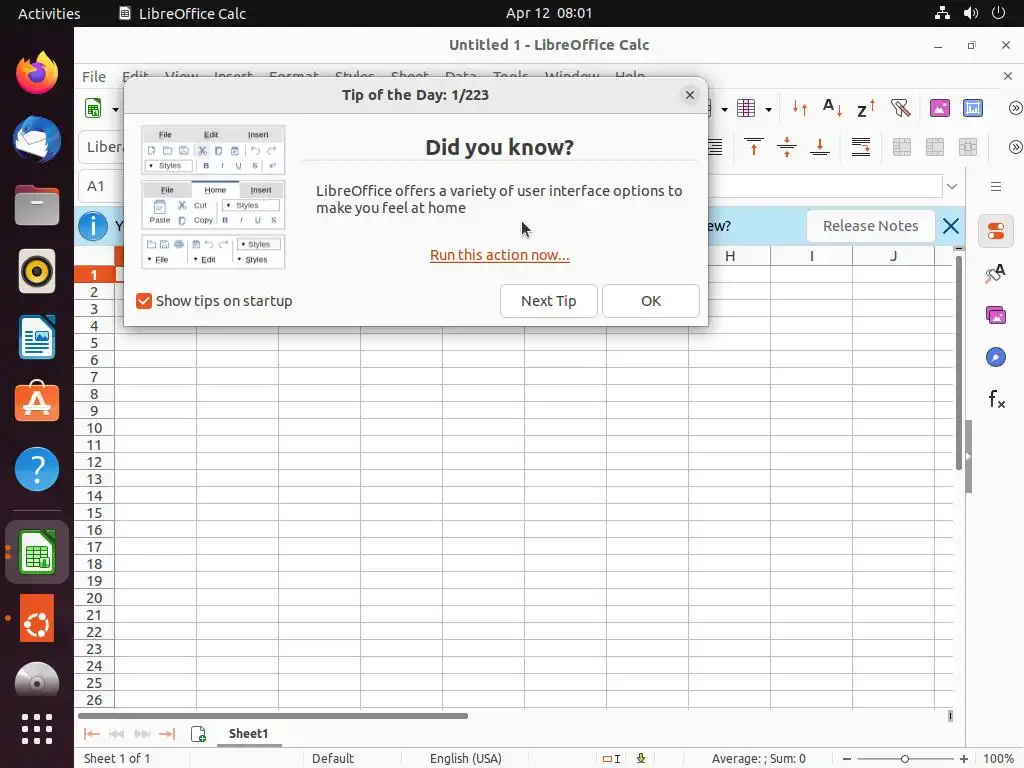Screen dimensions: 1024x768
Task: Open the Activities overview
Action: 49,13
